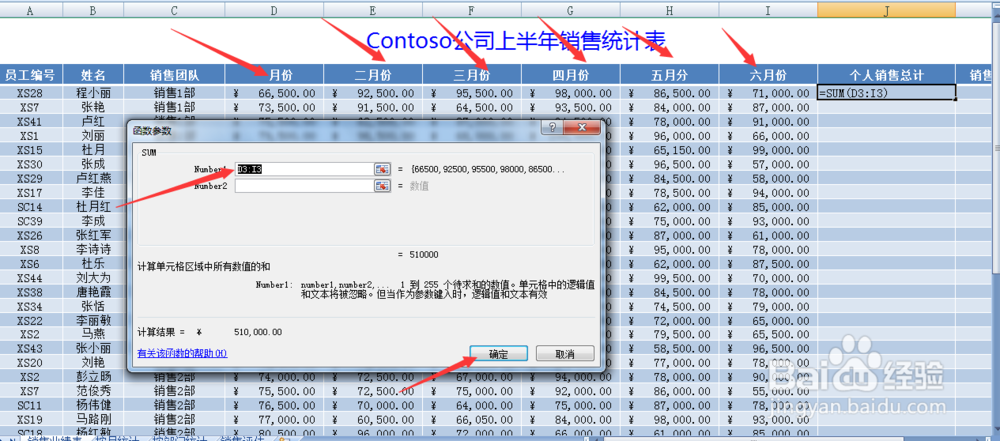Select column D header
This screenshot has height=441, width=1000.
point(274,10)
